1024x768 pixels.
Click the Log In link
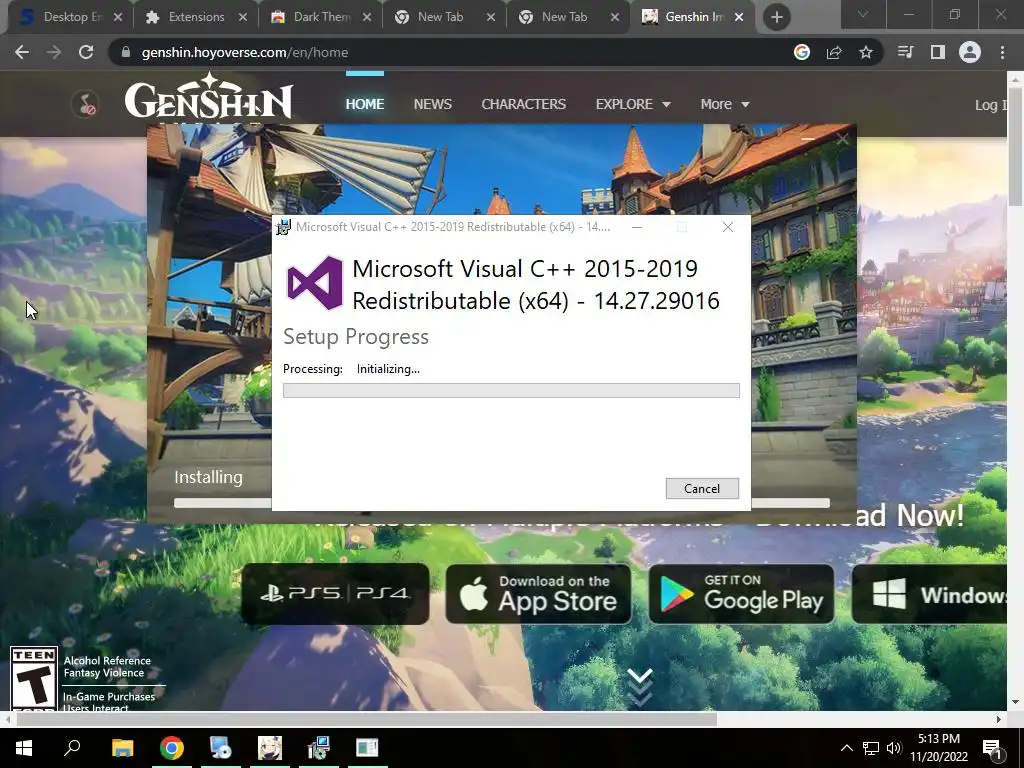point(991,105)
